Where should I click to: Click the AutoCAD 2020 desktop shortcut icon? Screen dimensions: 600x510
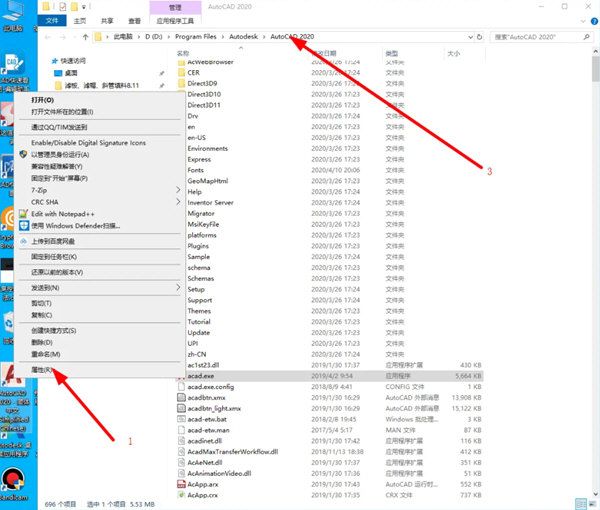(11, 375)
